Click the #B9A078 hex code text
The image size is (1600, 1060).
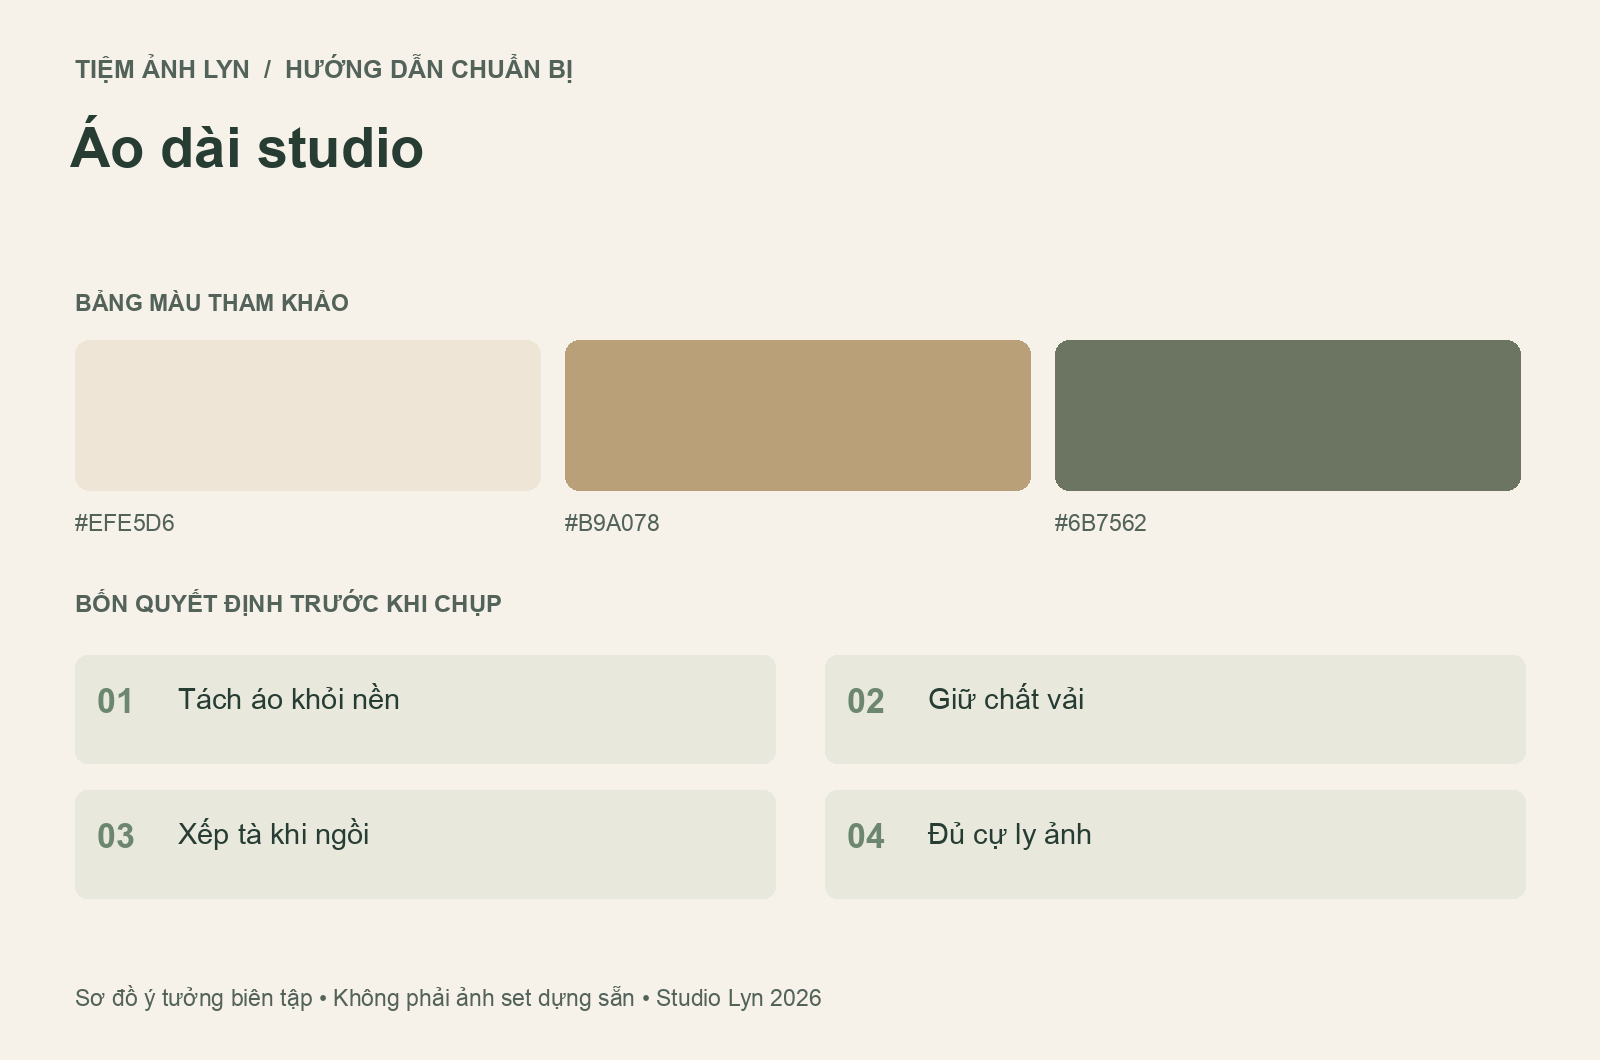612,523
